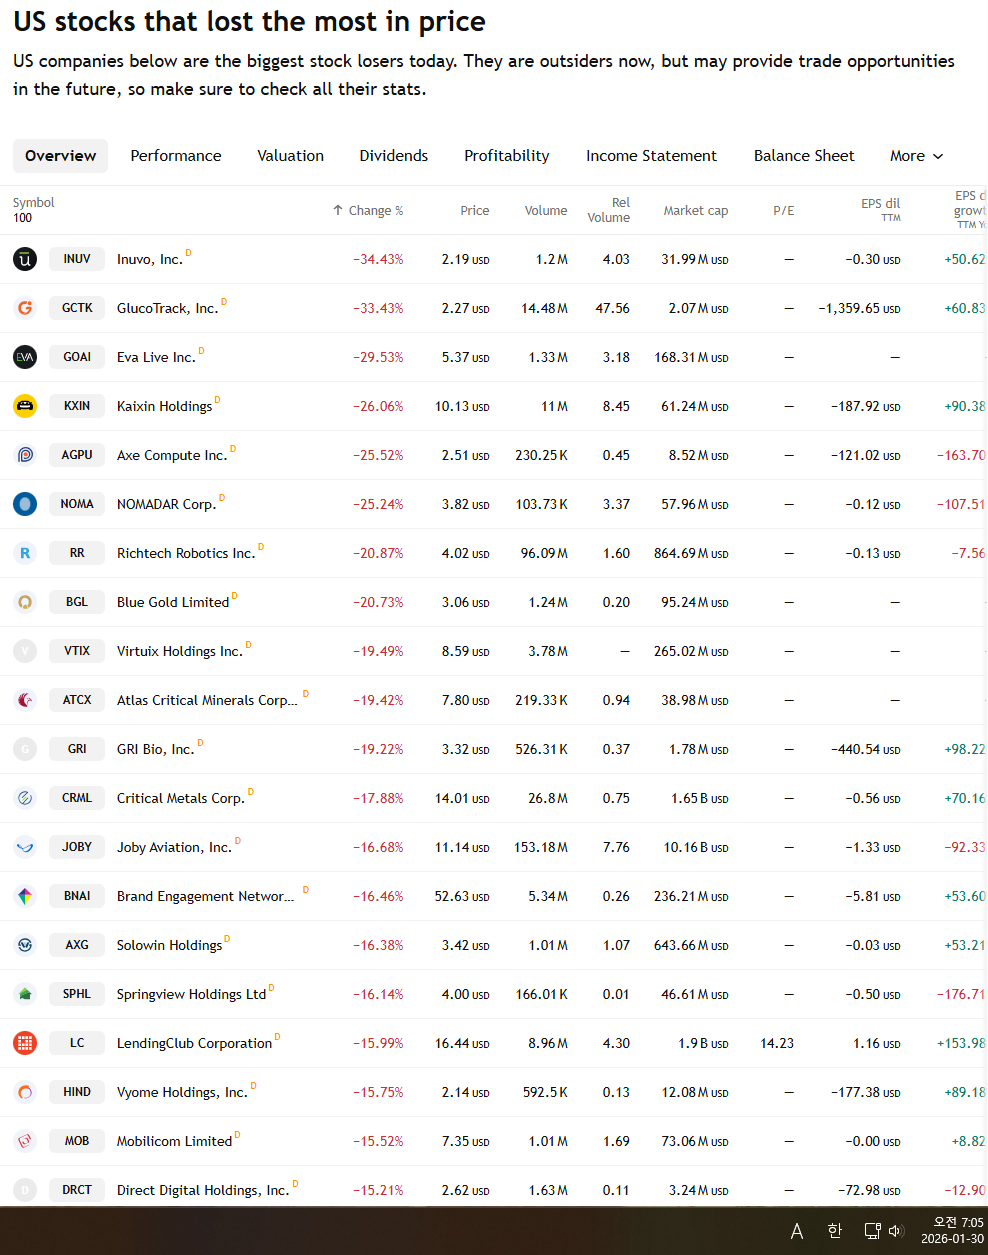Sort by the EPS dil TTM header

pos(881,209)
